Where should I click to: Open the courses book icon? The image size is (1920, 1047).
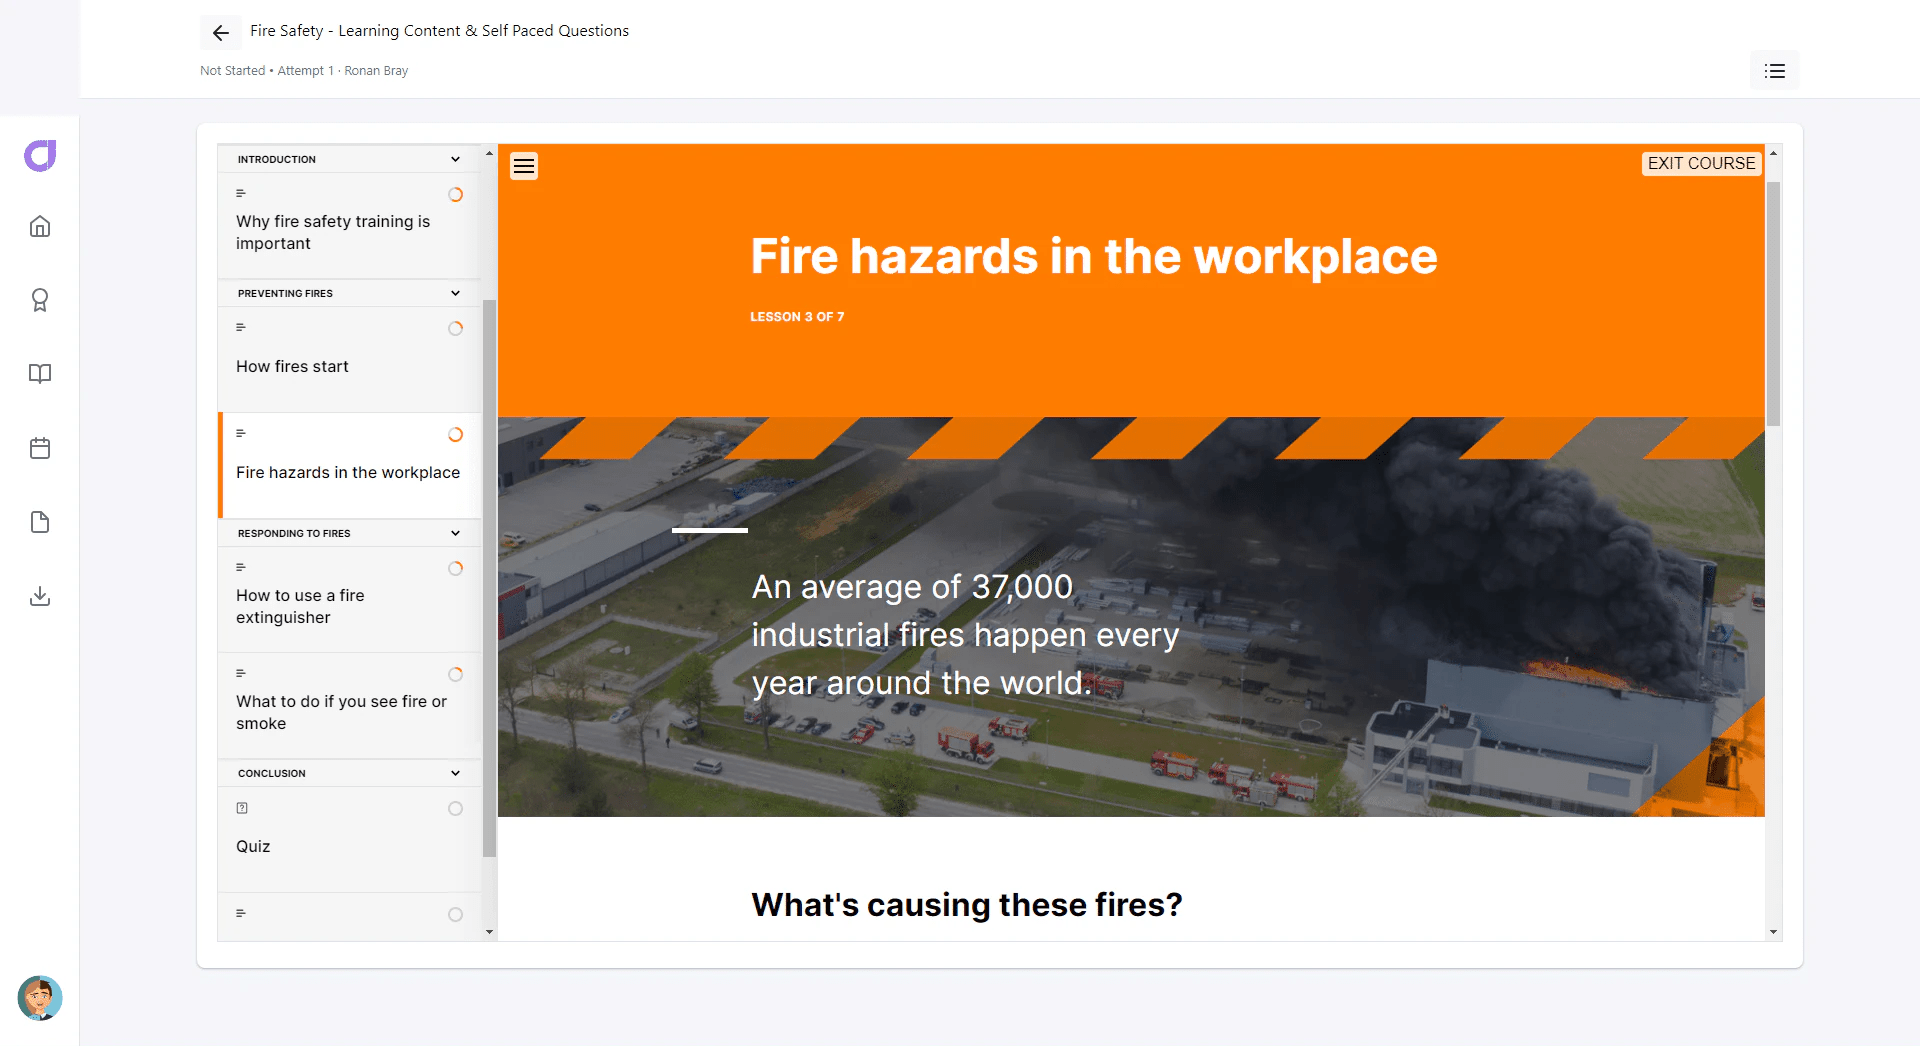[x=40, y=374]
